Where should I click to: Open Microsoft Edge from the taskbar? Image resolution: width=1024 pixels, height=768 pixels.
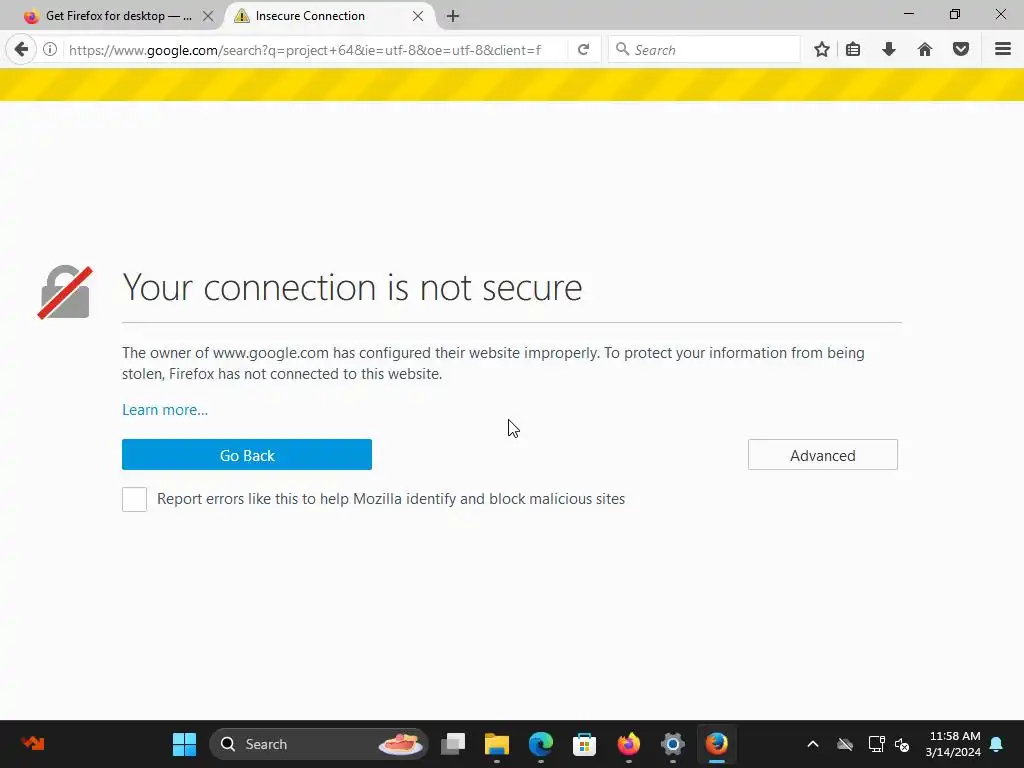click(541, 744)
